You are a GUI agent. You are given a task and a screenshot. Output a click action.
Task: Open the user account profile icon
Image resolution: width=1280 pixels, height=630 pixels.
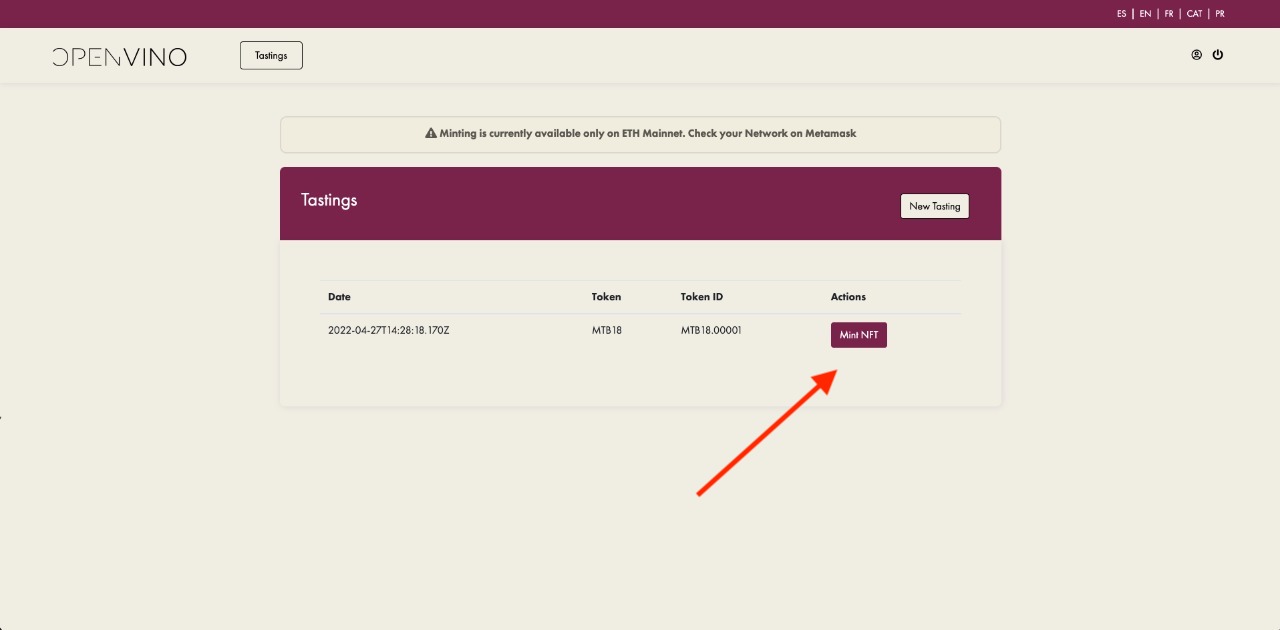(x=1196, y=55)
